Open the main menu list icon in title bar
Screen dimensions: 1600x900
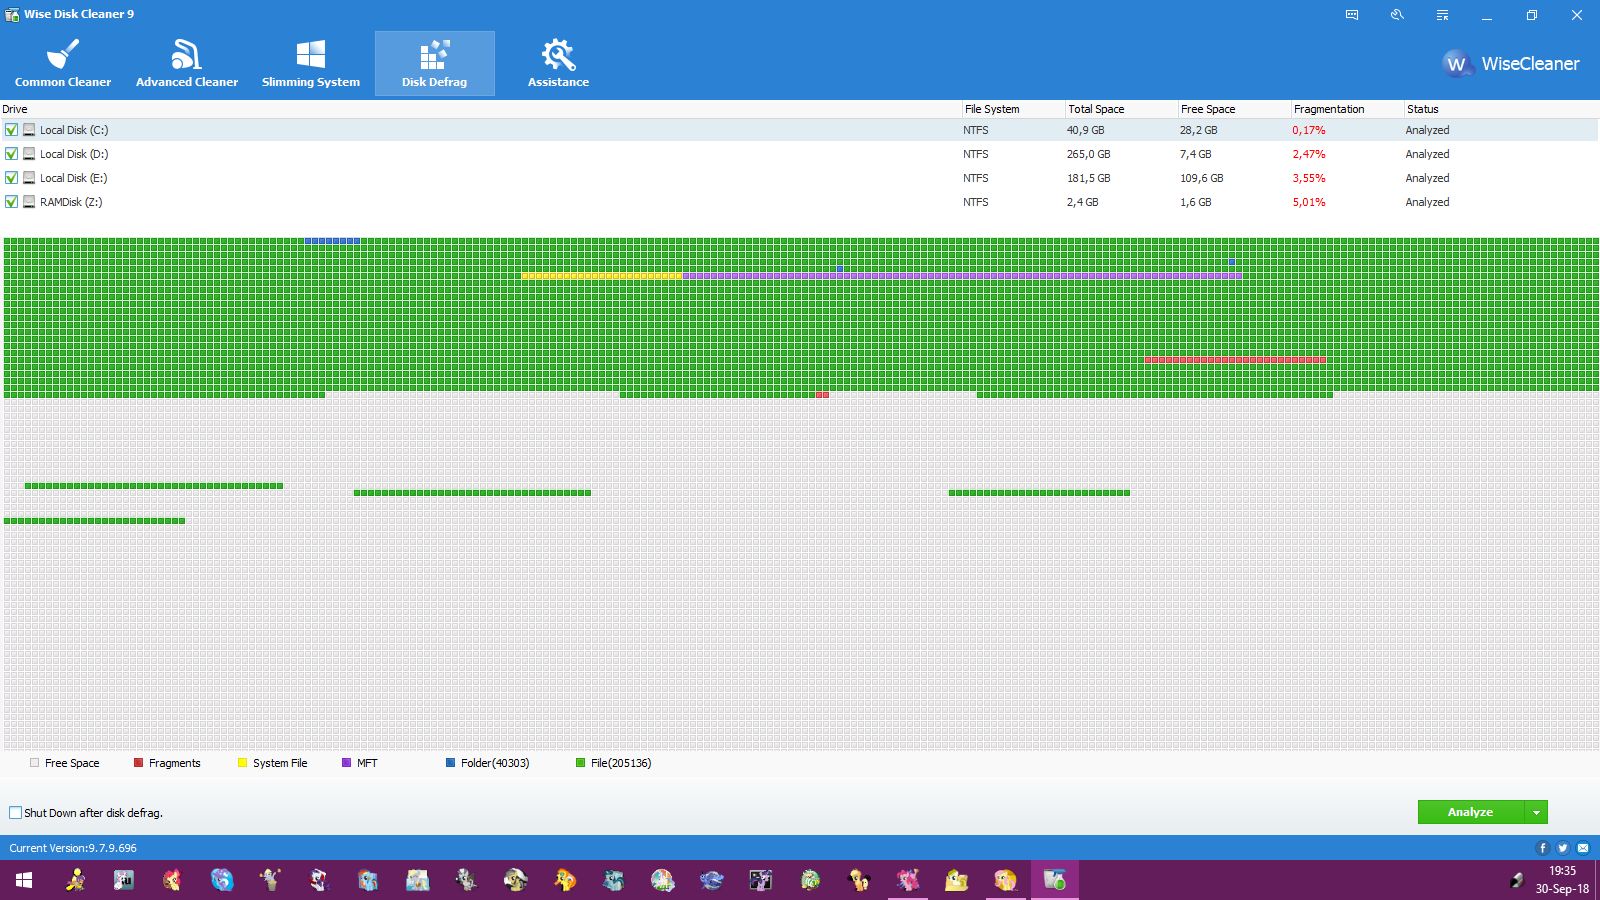click(x=1442, y=15)
